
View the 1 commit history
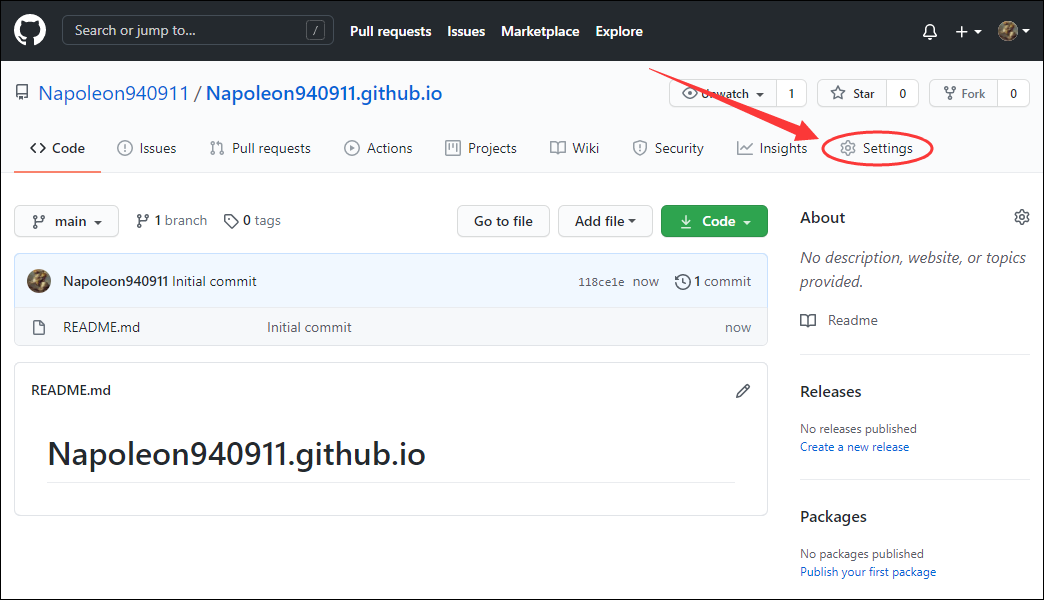713,281
